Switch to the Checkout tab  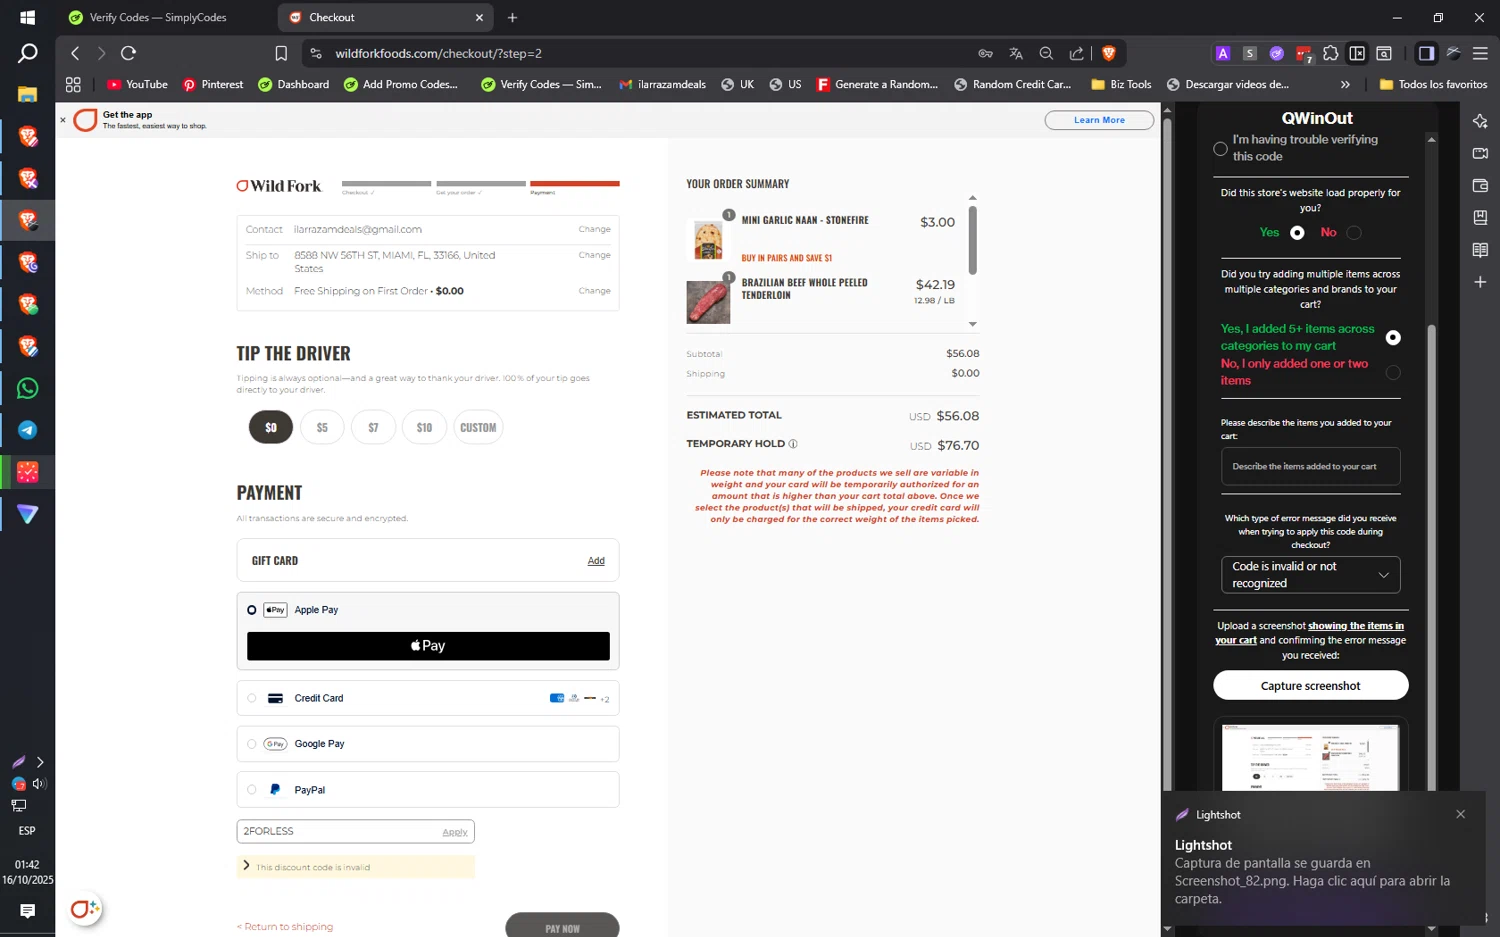(x=386, y=18)
